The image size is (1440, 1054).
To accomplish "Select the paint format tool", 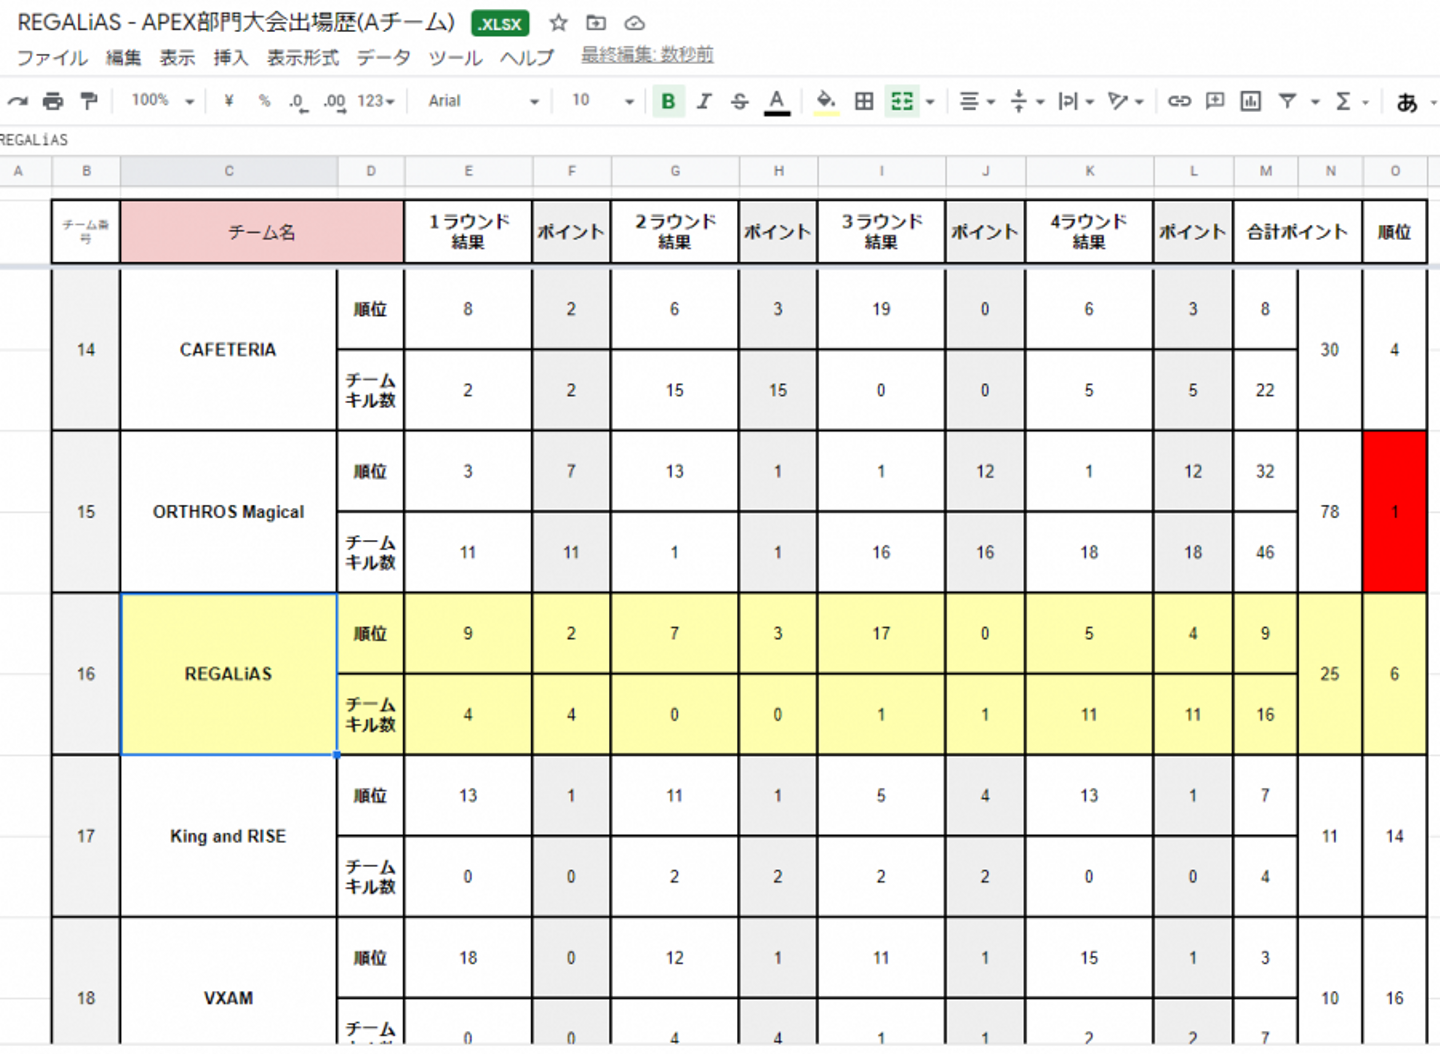I will click(x=89, y=101).
